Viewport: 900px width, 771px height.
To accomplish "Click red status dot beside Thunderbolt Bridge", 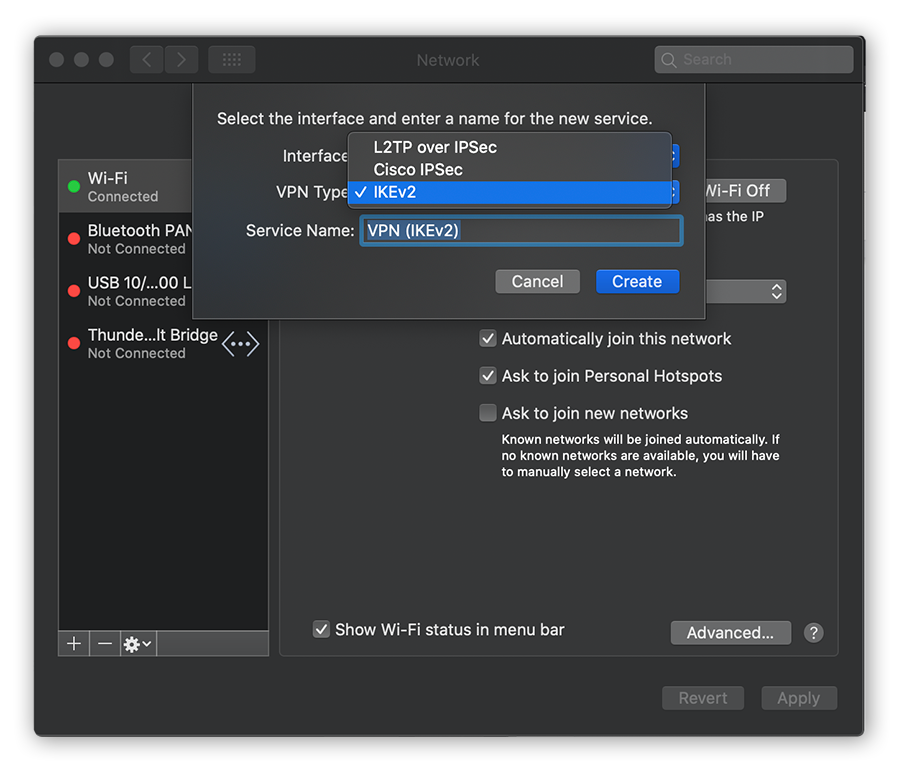I will 74,343.
